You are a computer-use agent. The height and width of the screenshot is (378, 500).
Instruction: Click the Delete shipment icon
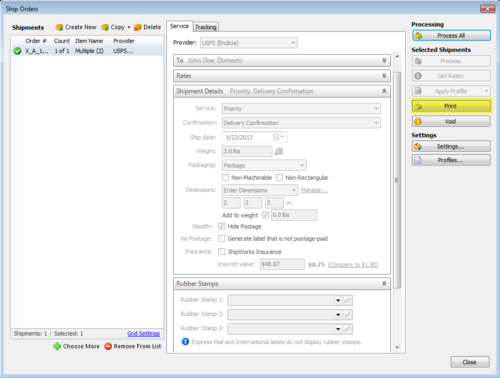coord(138,27)
